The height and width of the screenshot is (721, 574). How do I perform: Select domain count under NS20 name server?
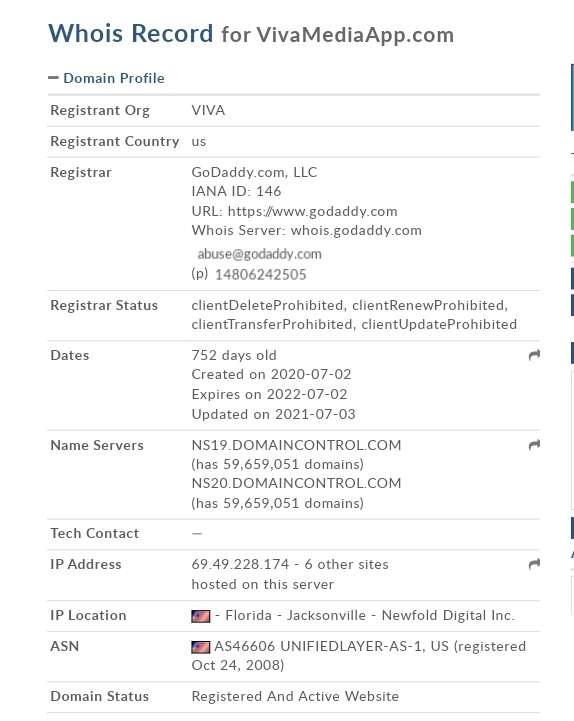[x=278, y=503]
